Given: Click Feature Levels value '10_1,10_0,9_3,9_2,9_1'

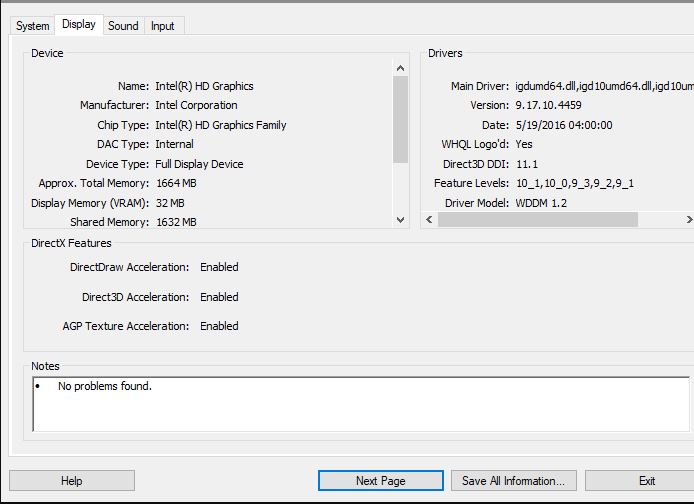Looking at the screenshot, I should [575, 183].
